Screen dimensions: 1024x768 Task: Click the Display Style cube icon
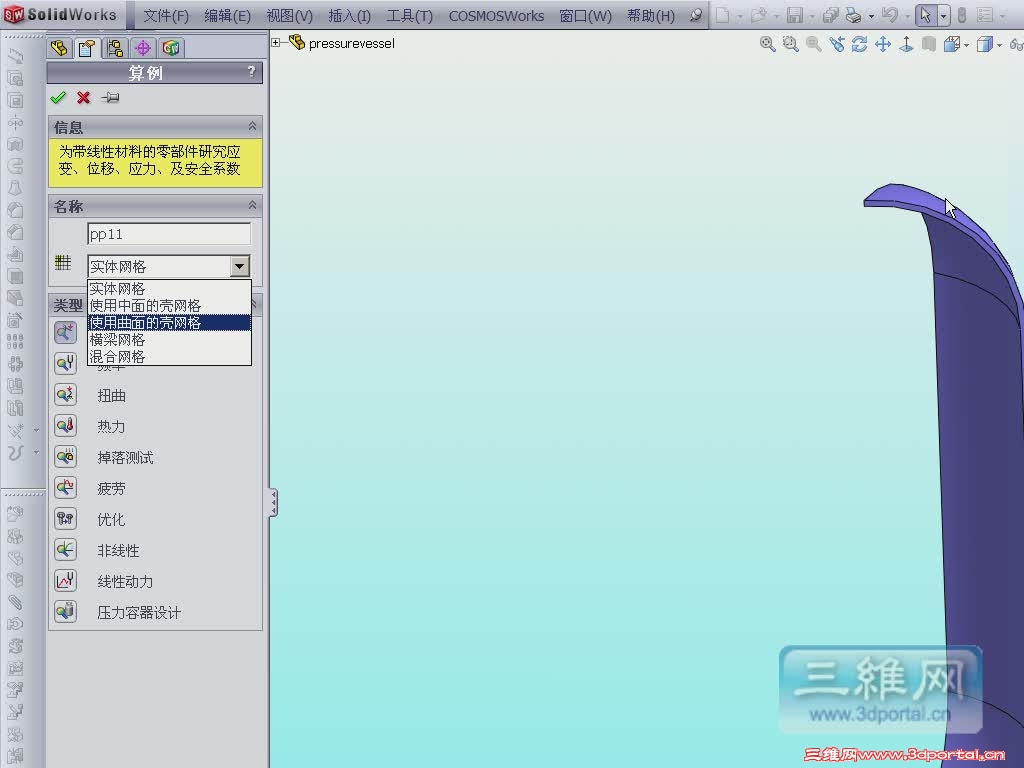pos(984,44)
